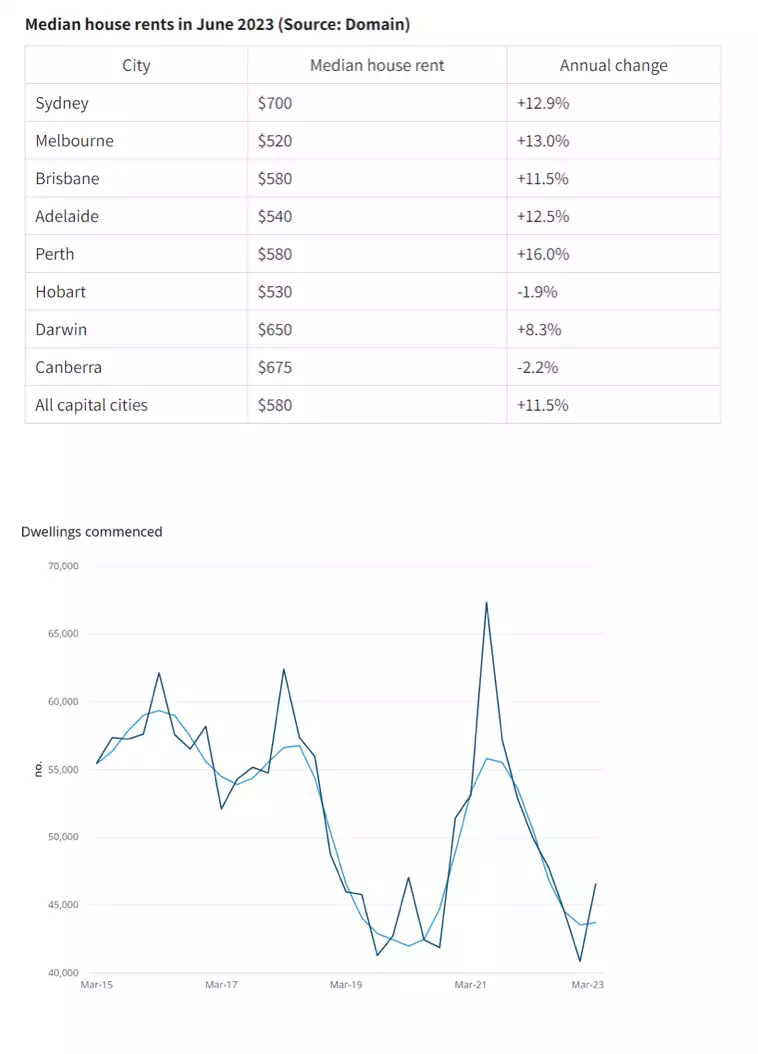Click the City column header
This screenshot has height=1054, width=758.
pyautogui.click(x=136, y=65)
